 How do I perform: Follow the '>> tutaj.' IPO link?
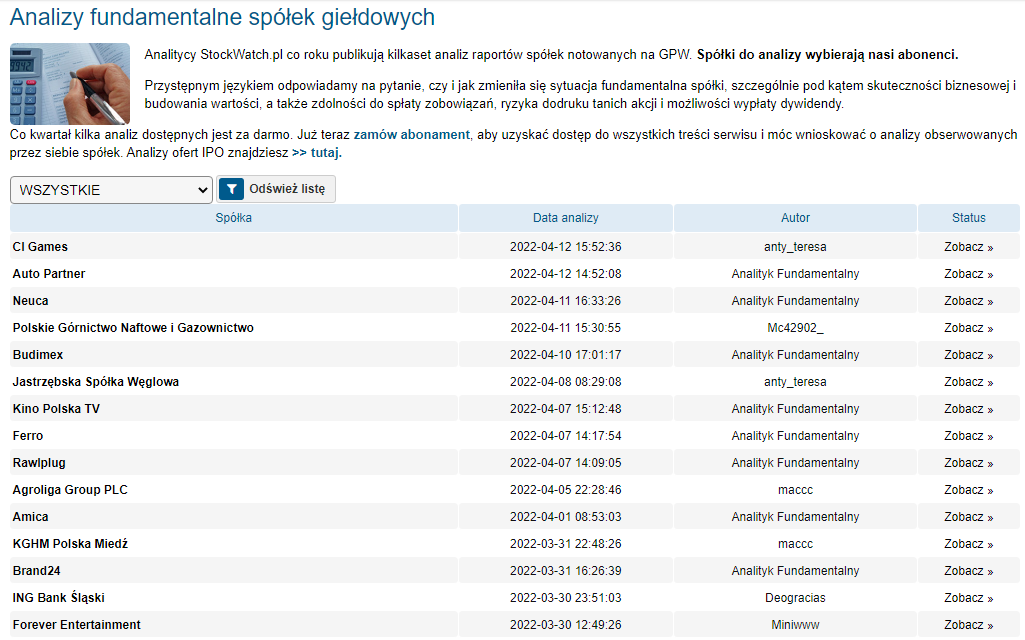pyautogui.click(x=316, y=153)
